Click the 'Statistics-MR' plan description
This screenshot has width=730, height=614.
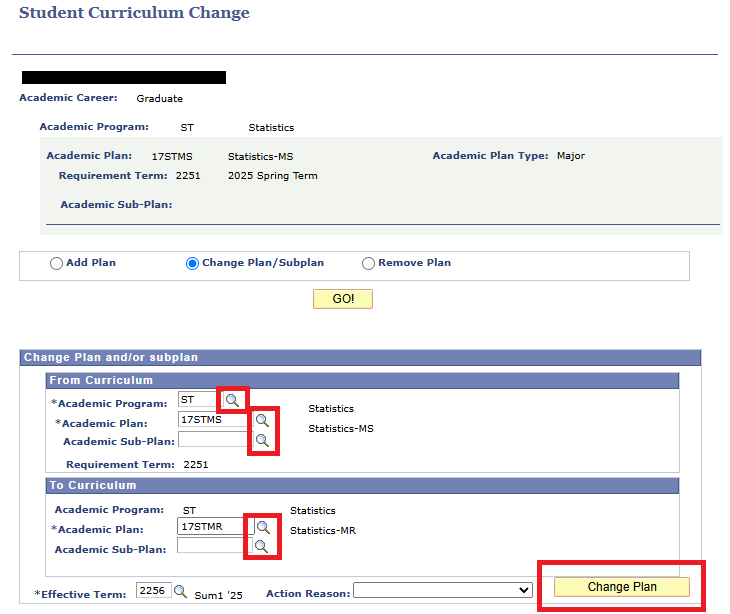click(323, 531)
